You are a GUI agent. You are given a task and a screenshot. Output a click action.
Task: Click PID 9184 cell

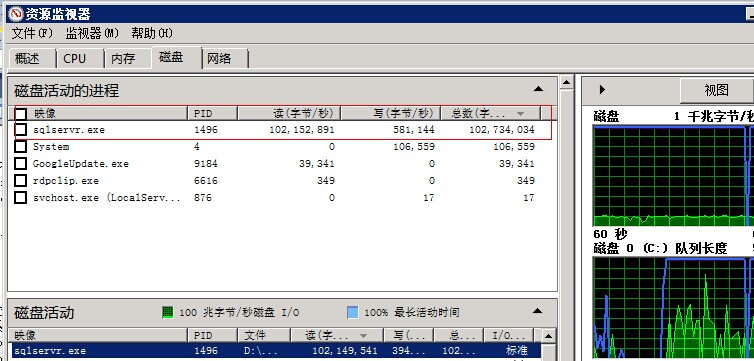point(206,164)
